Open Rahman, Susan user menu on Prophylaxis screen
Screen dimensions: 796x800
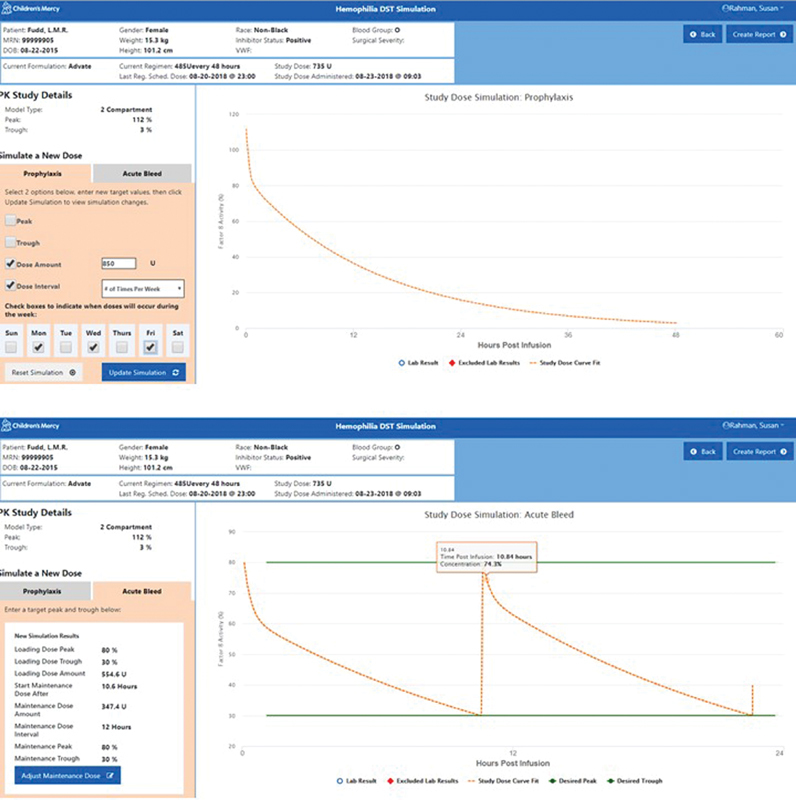[753, 8]
